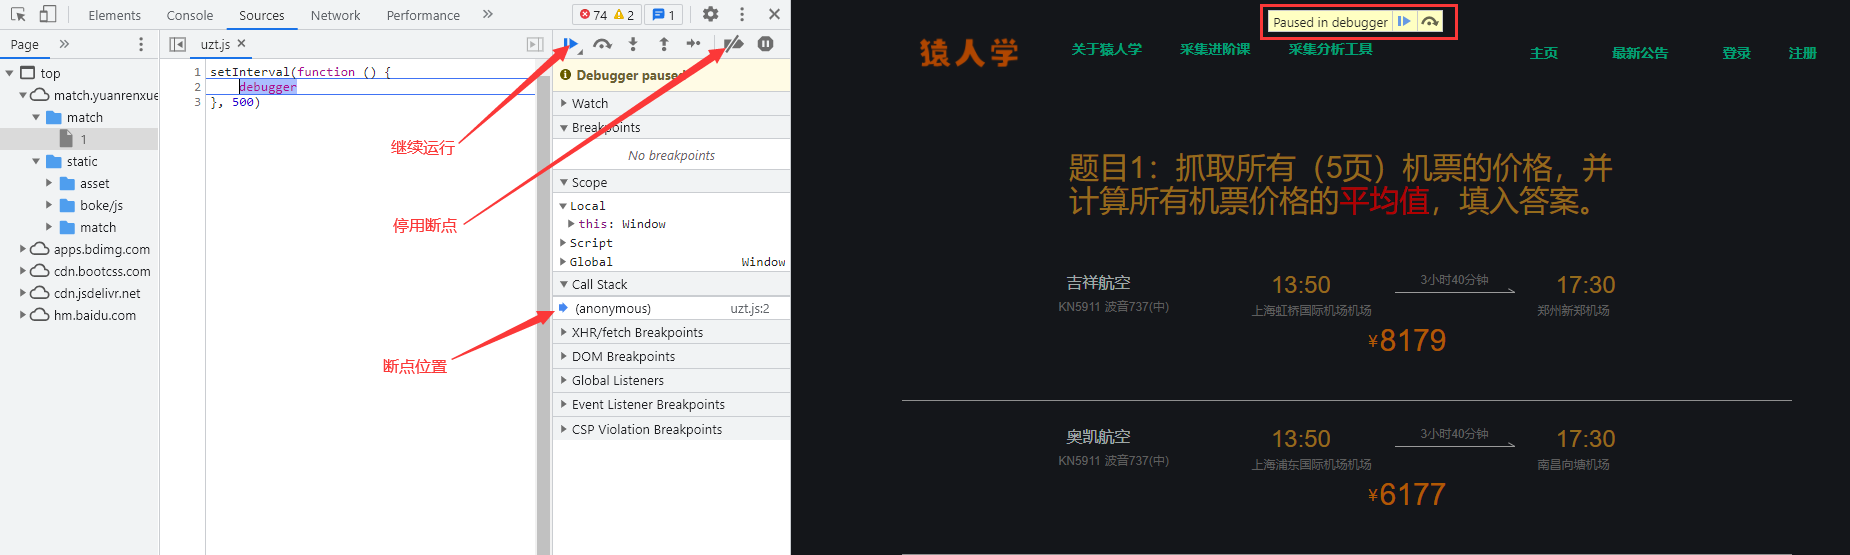Open the Console tab
The image size is (1850, 555).
(x=190, y=15)
